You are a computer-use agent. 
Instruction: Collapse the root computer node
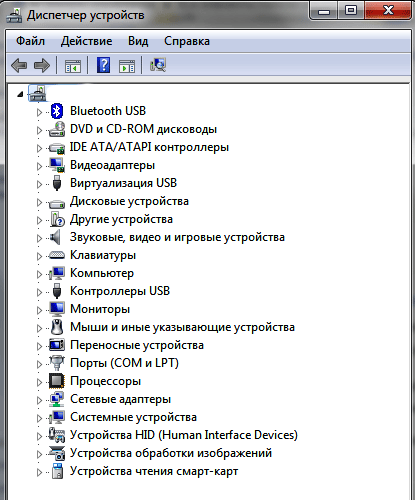tap(20, 95)
